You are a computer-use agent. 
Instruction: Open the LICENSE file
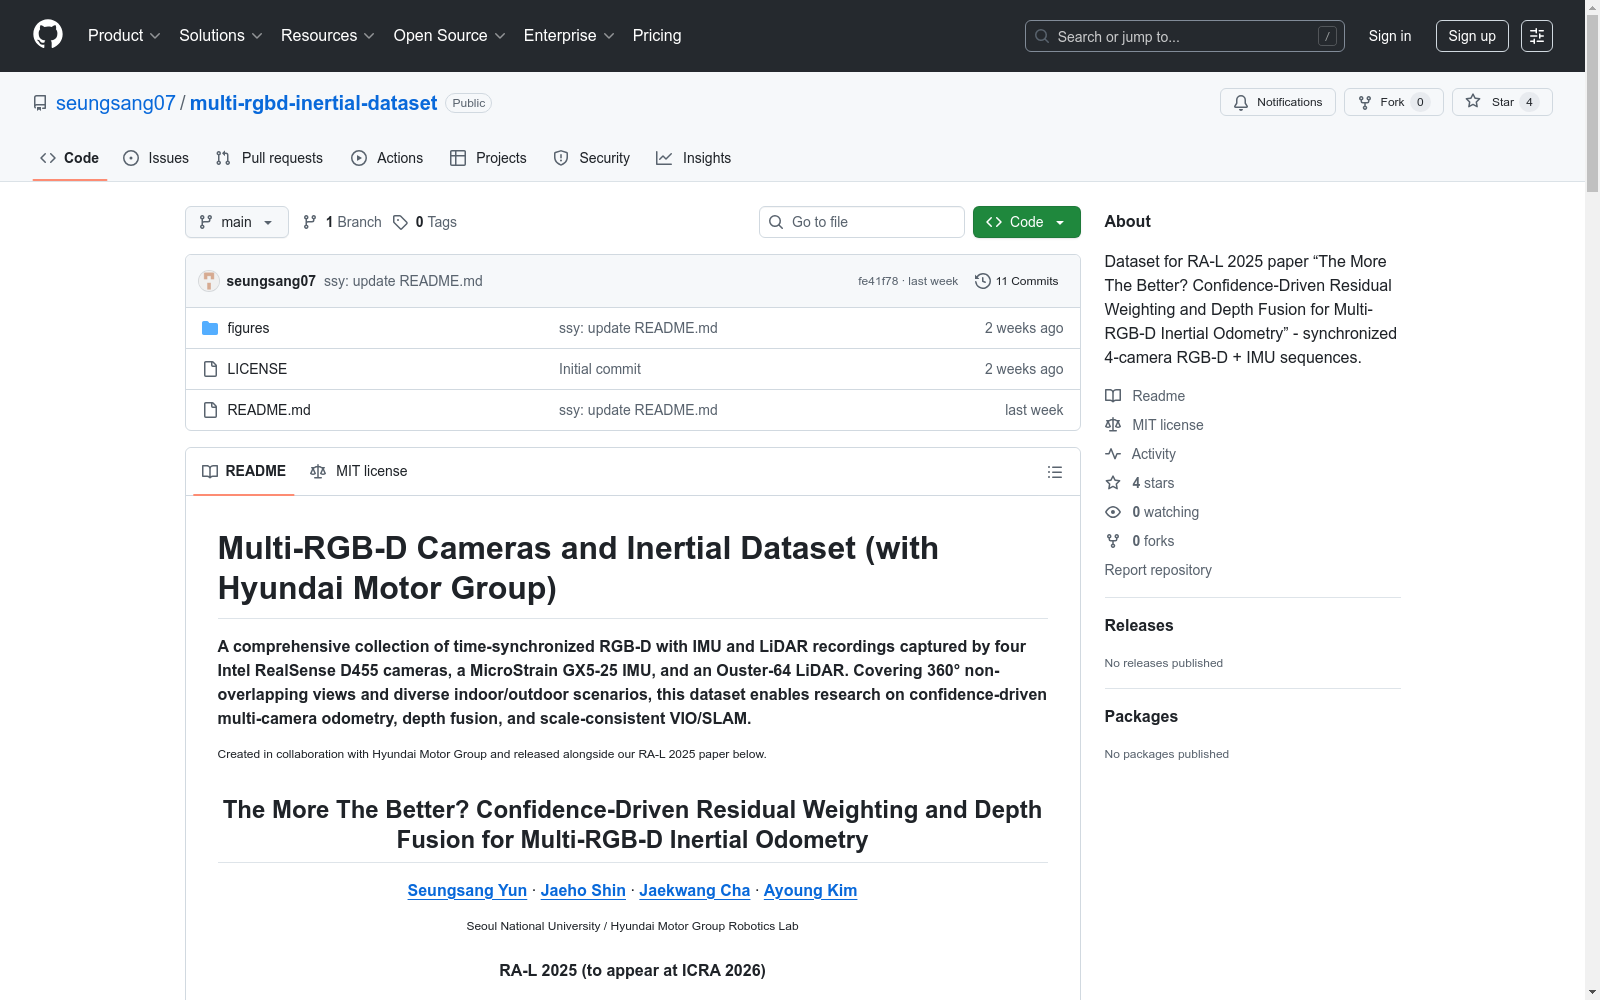click(257, 369)
